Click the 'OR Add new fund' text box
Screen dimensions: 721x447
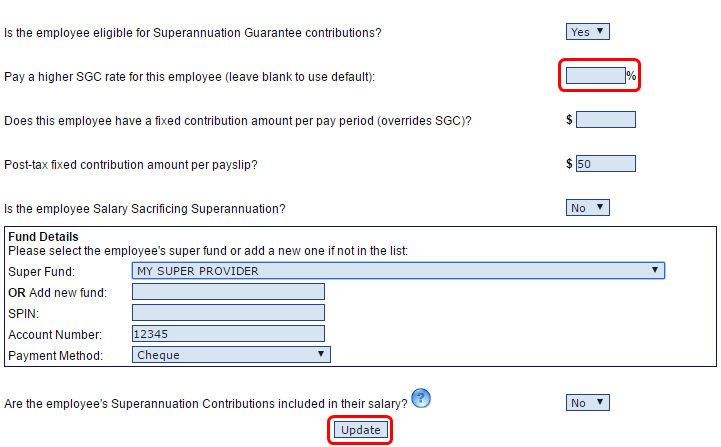(x=228, y=292)
